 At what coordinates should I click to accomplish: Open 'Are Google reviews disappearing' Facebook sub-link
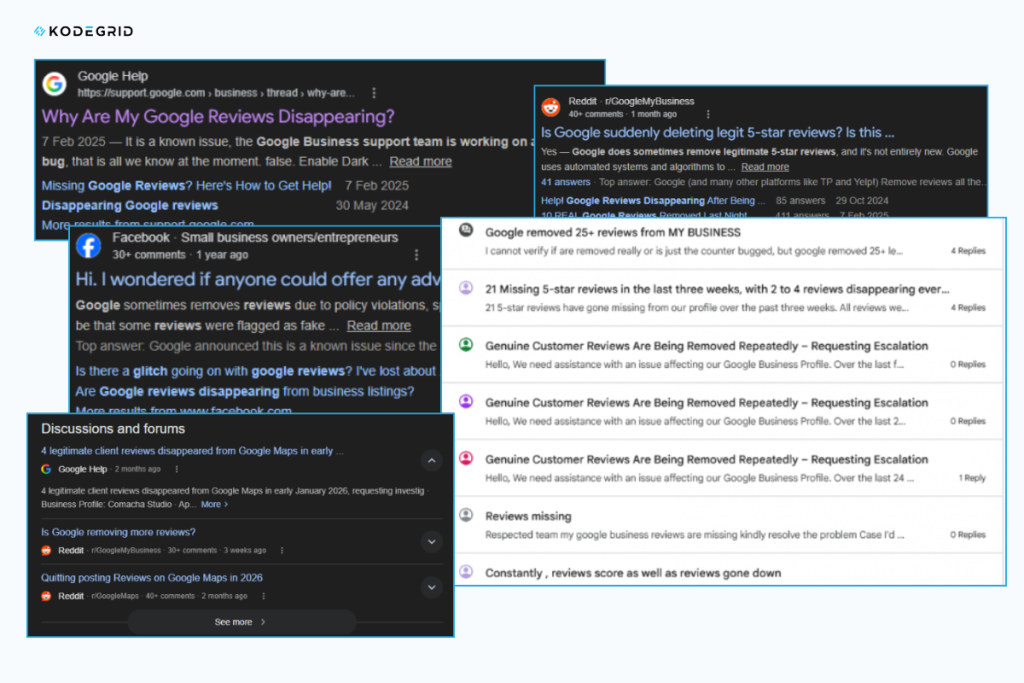(245, 391)
